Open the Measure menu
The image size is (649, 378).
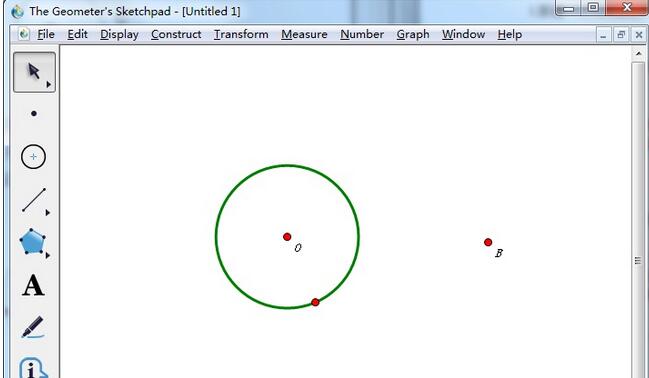[304, 34]
